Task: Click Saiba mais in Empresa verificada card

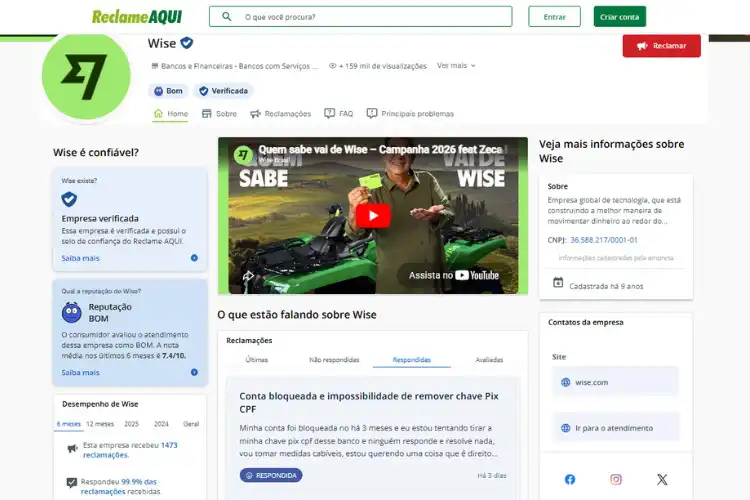Action: point(80,258)
